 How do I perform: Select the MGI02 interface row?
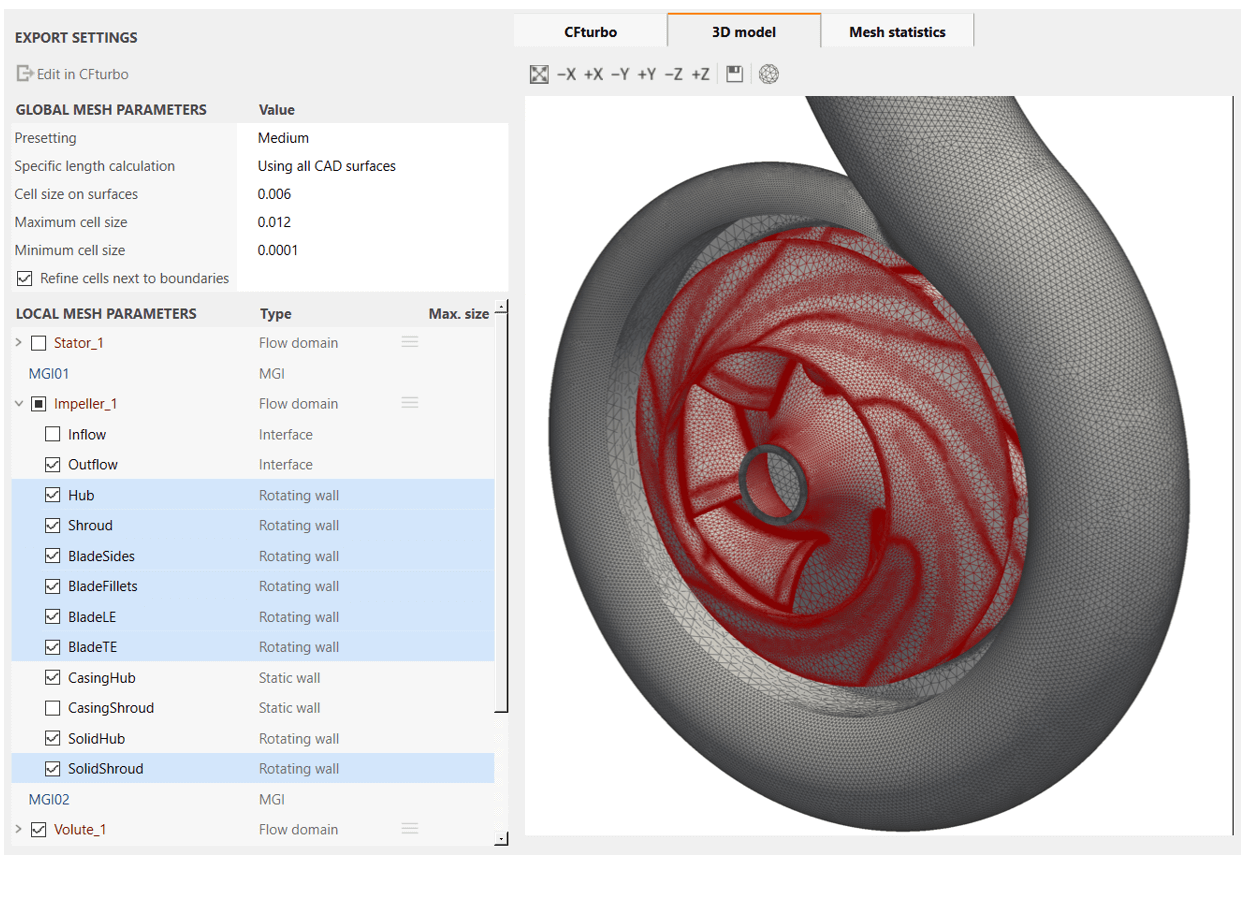(x=253, y=799)
